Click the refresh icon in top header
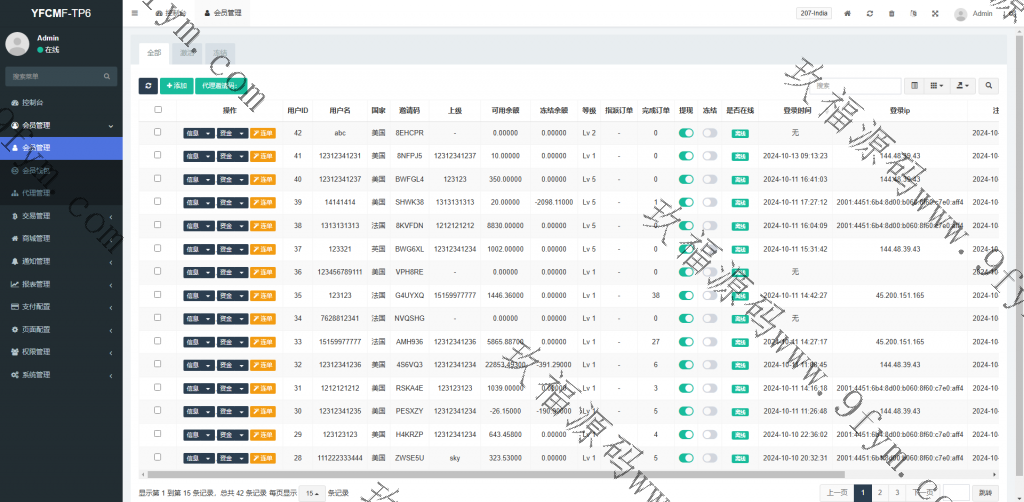The image size is (1024, 502). 870,14
